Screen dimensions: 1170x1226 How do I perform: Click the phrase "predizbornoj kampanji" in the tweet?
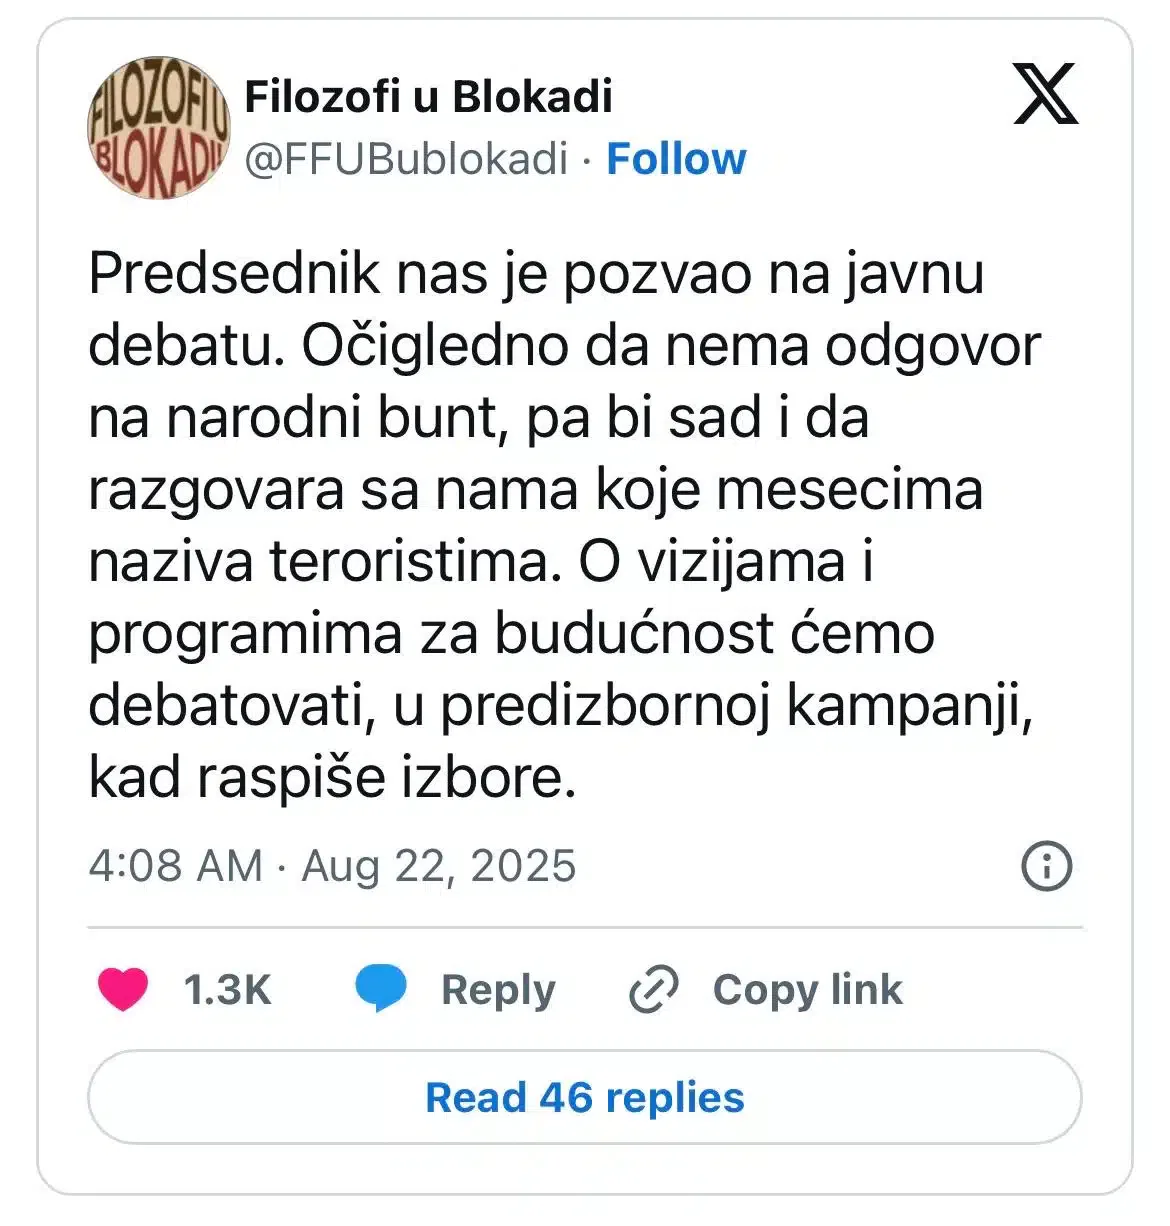[x=736, y=706]
